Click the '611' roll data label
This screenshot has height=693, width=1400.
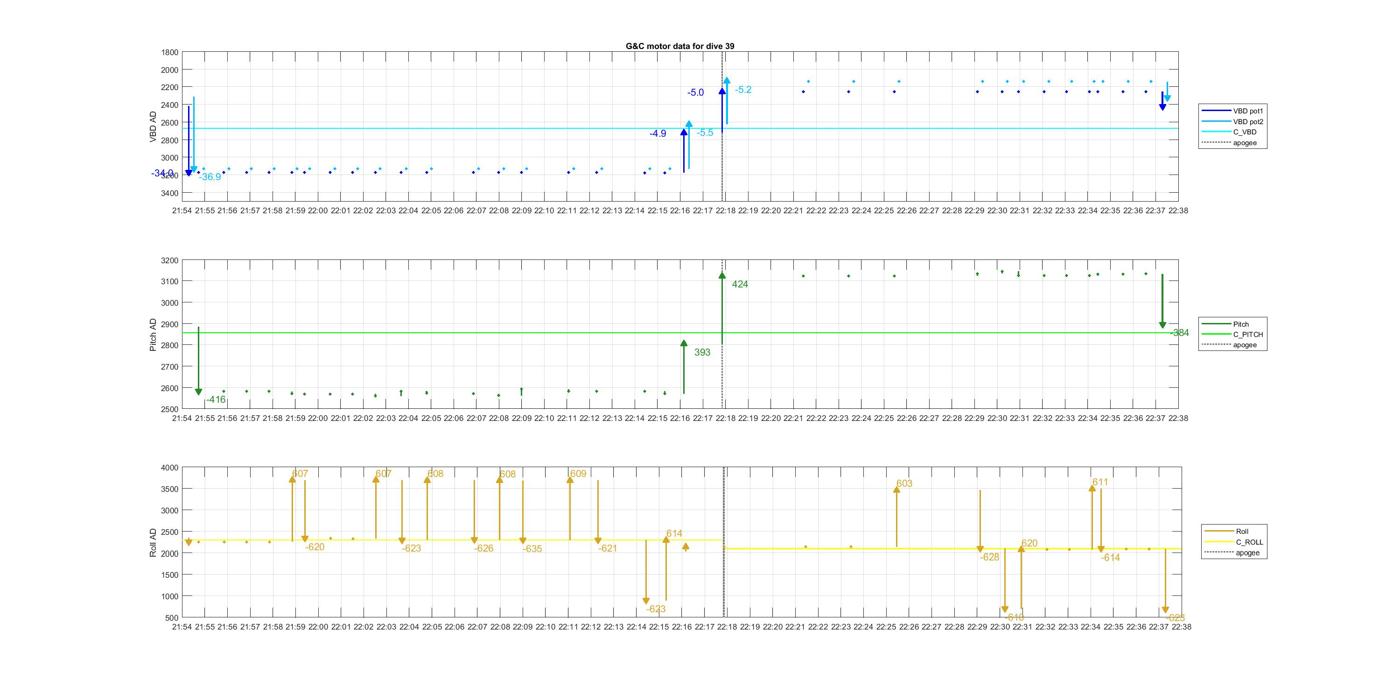tap(1100, 482)
